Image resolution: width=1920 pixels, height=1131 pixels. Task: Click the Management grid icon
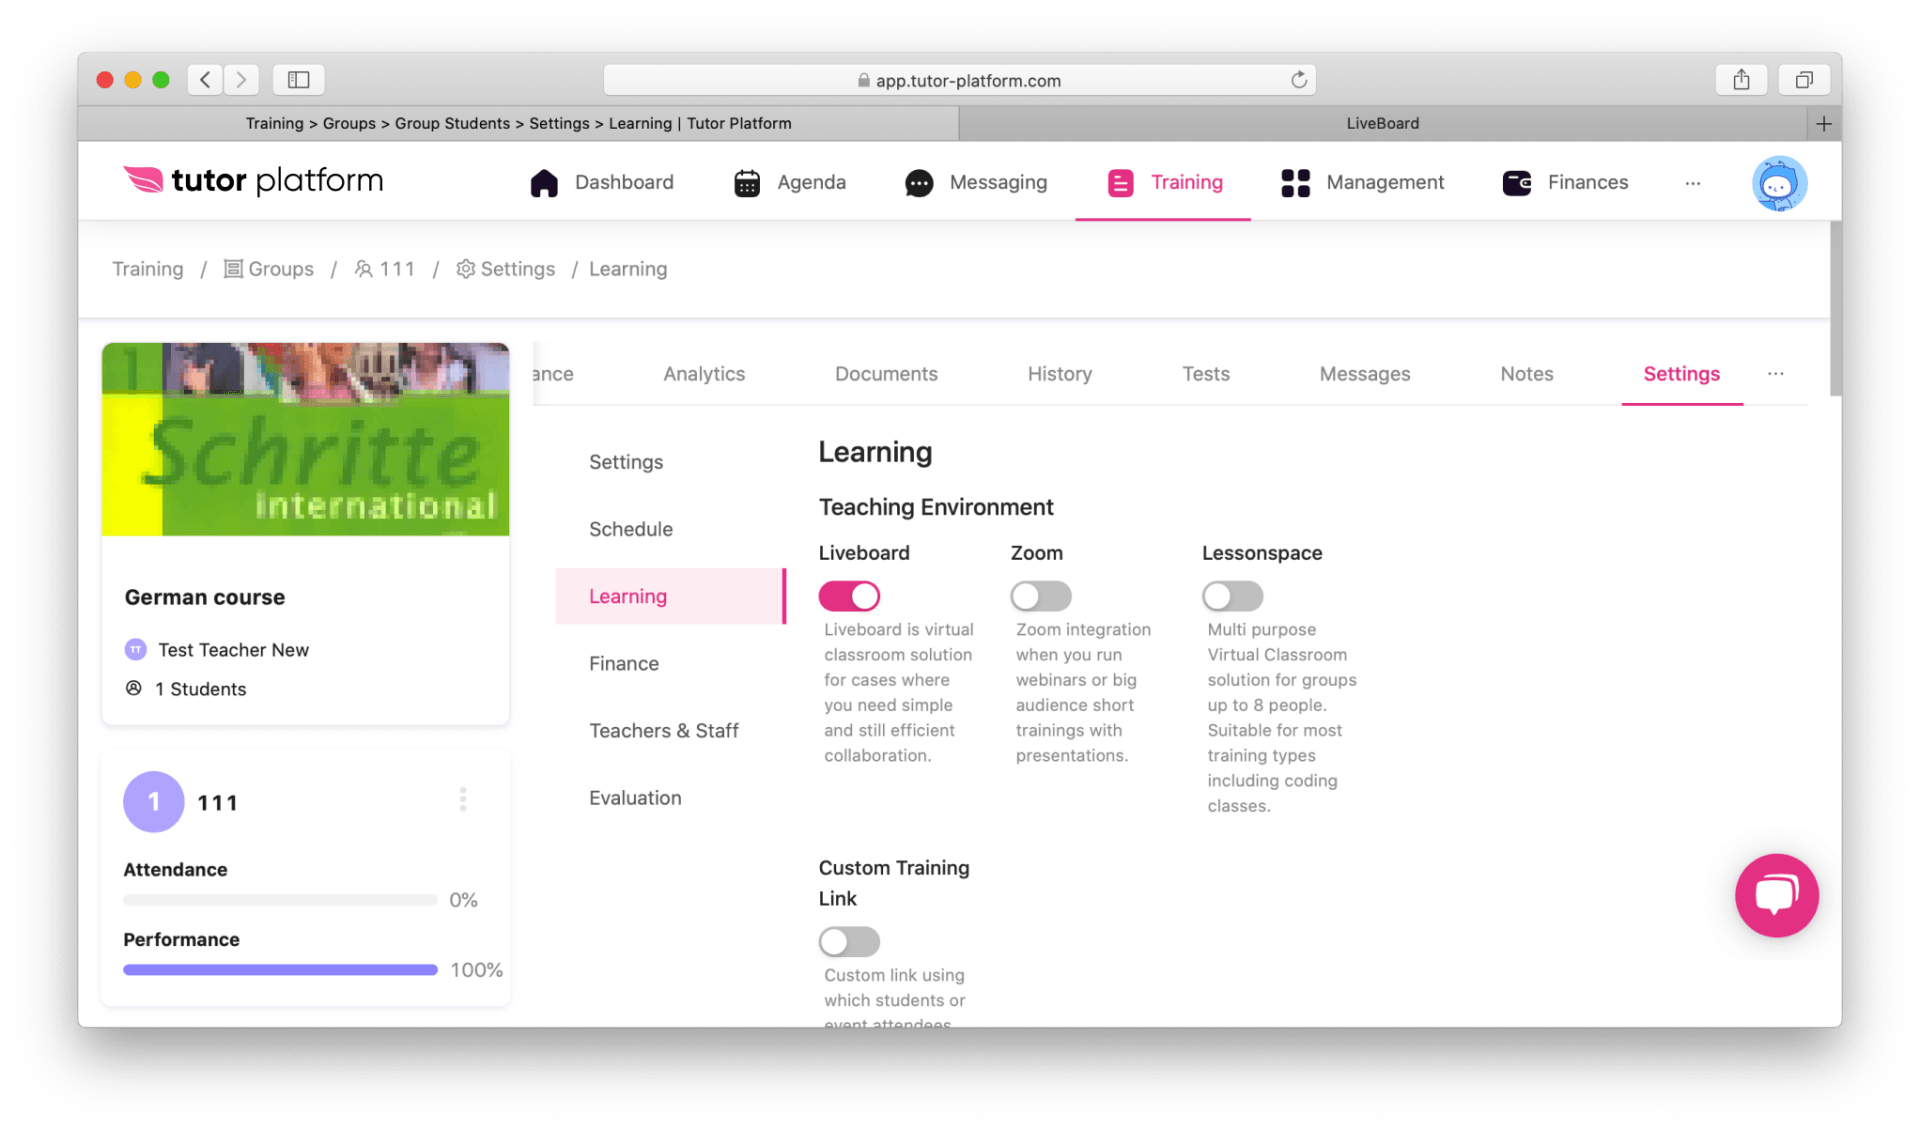tap(1295, 182)
